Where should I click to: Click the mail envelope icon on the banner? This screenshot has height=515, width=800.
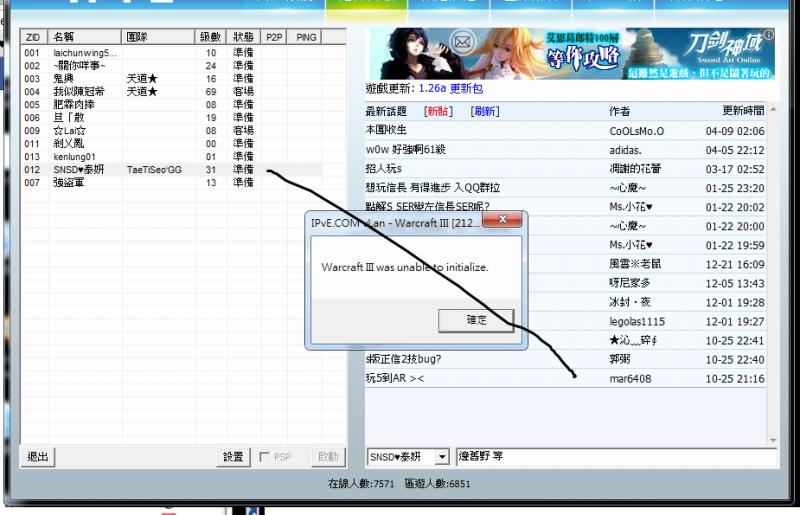point(462,42)
